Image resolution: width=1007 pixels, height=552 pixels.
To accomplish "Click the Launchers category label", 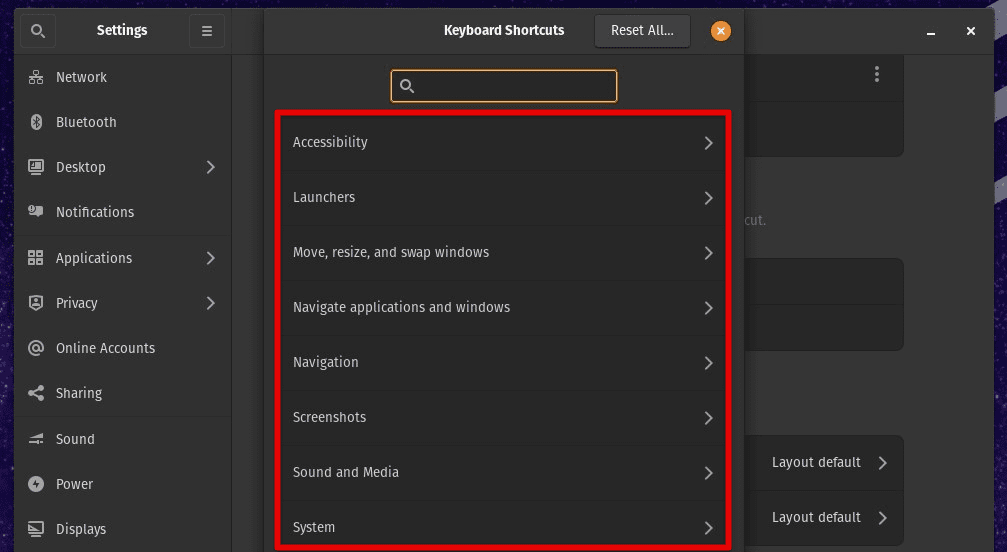I will 324,198.
